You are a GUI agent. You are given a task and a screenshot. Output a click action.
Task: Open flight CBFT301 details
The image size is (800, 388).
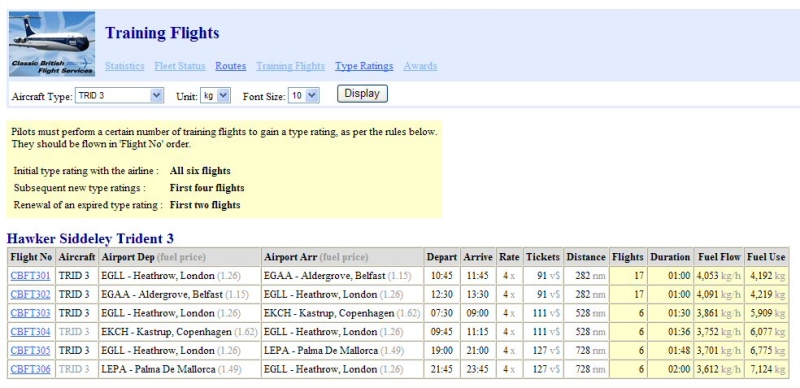(x=31, y=276)
